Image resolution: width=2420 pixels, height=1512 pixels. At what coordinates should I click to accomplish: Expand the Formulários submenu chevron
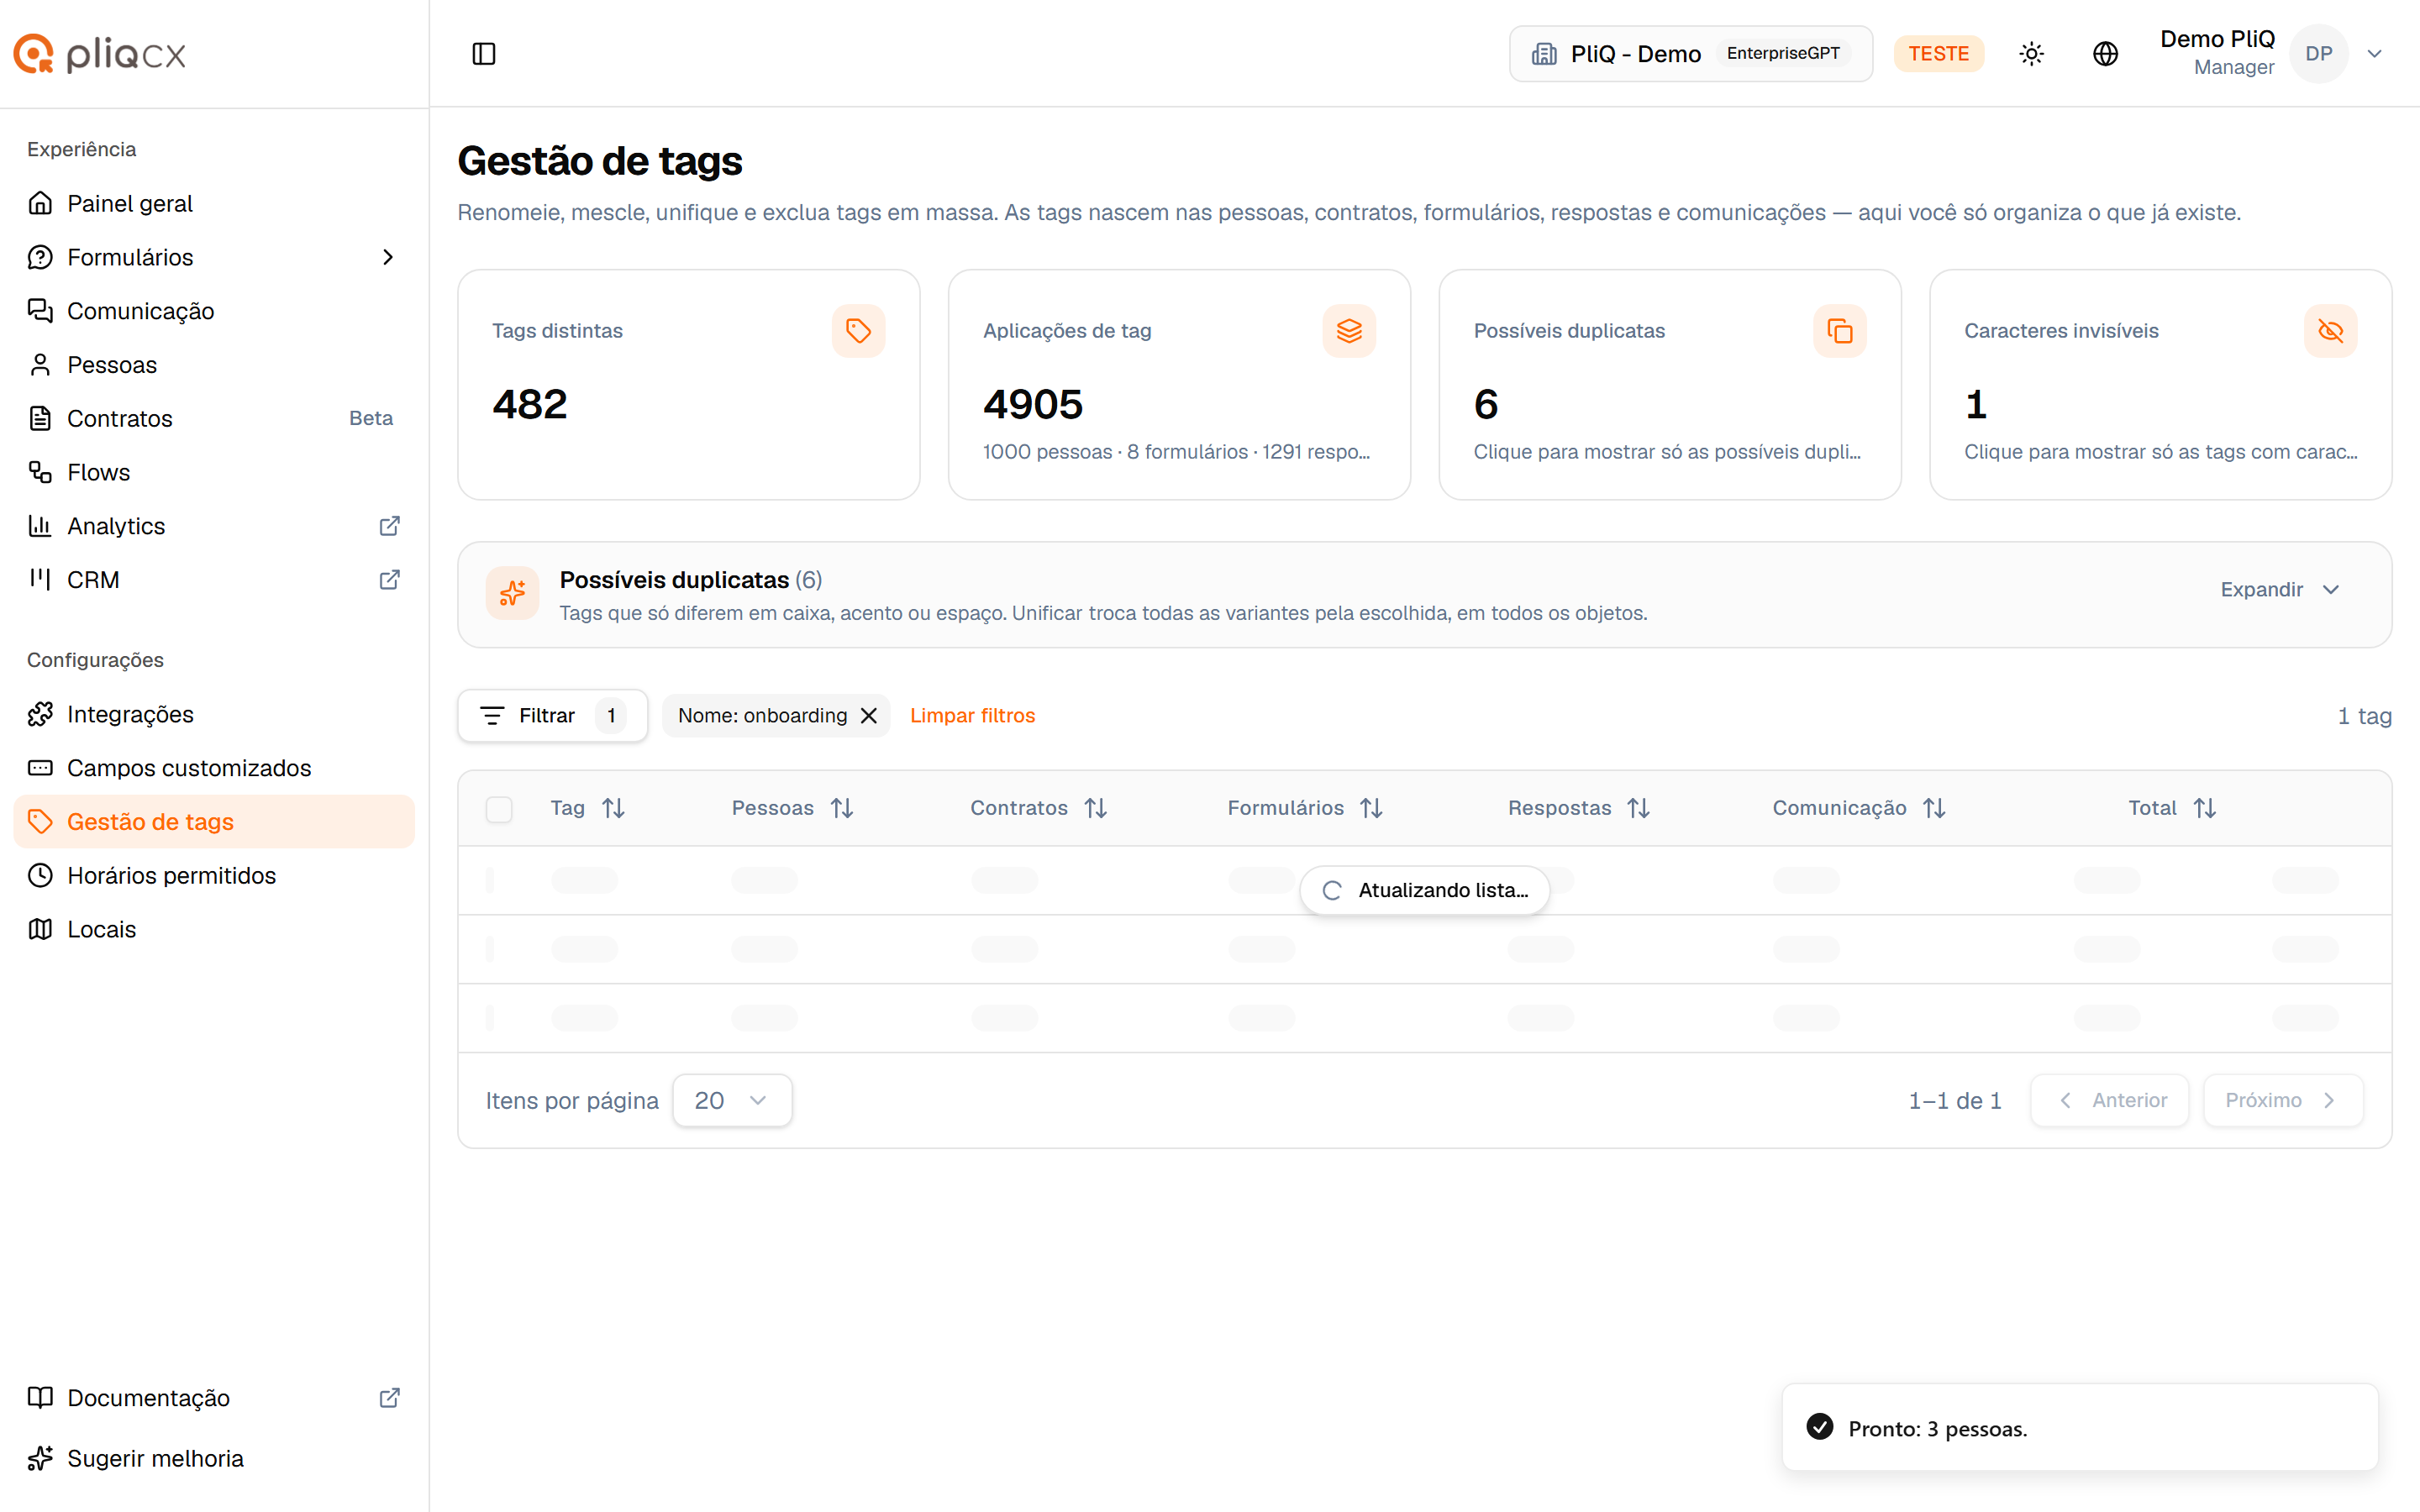point(388,257)
